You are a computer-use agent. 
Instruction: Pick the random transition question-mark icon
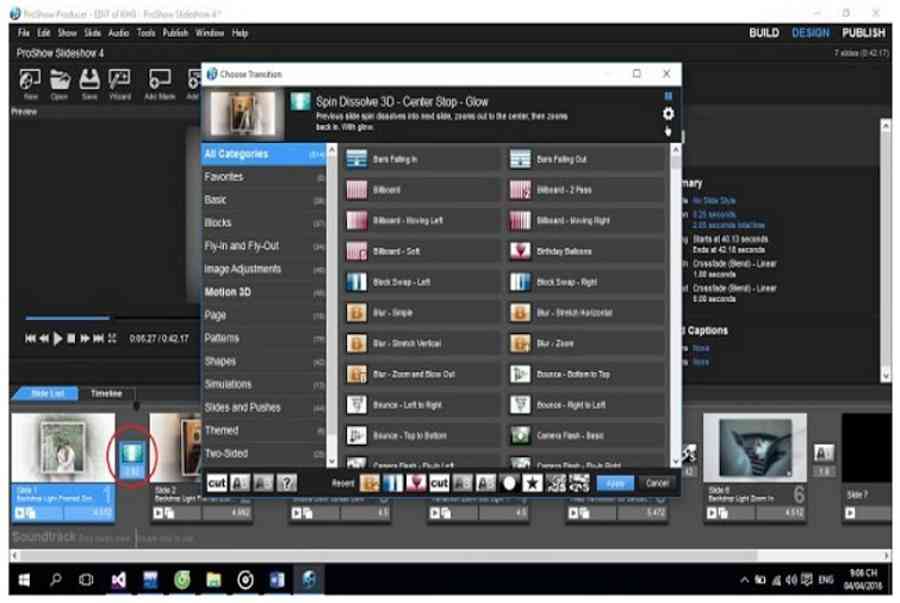(x=286, y=483)
